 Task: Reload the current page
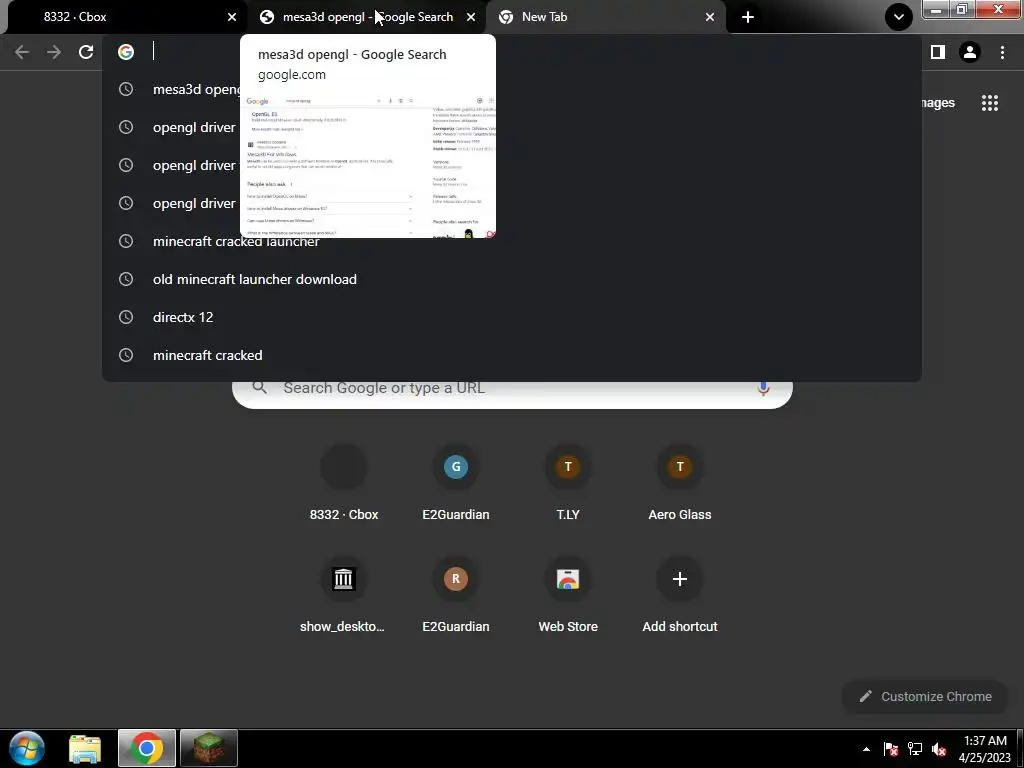pyautogui.click(x=86, y=52)
